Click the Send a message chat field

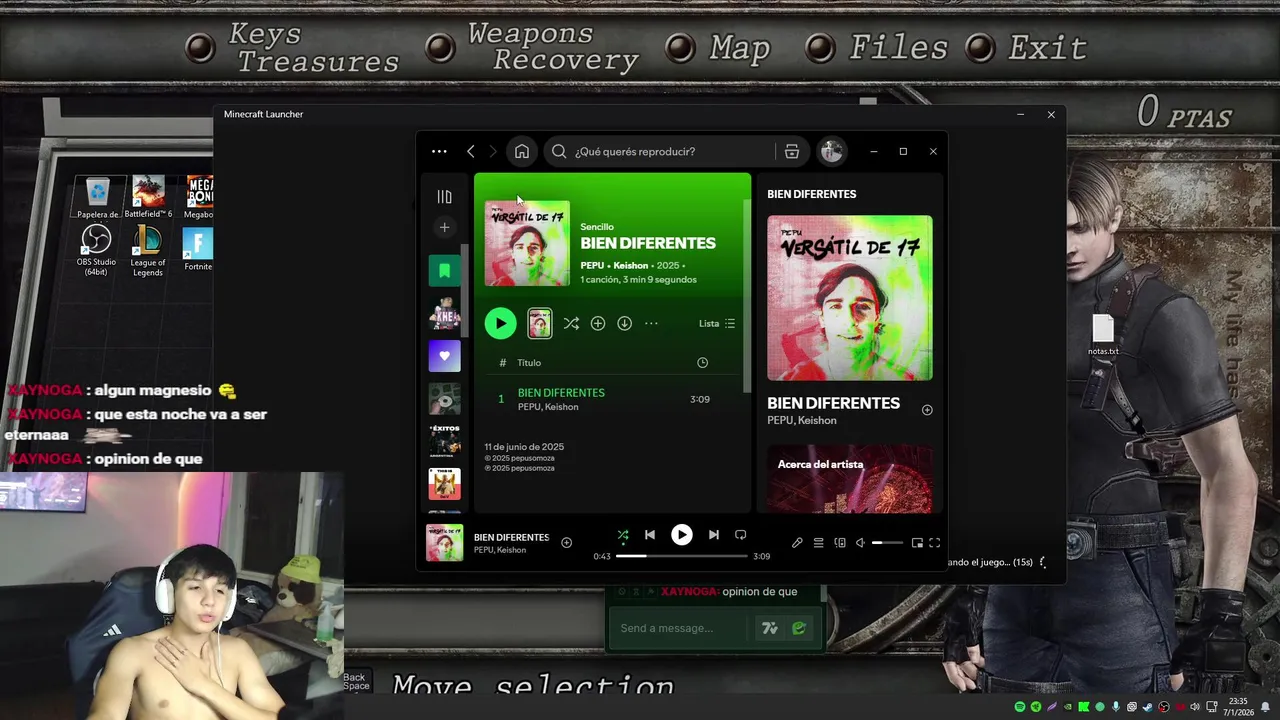coord(677,628)
